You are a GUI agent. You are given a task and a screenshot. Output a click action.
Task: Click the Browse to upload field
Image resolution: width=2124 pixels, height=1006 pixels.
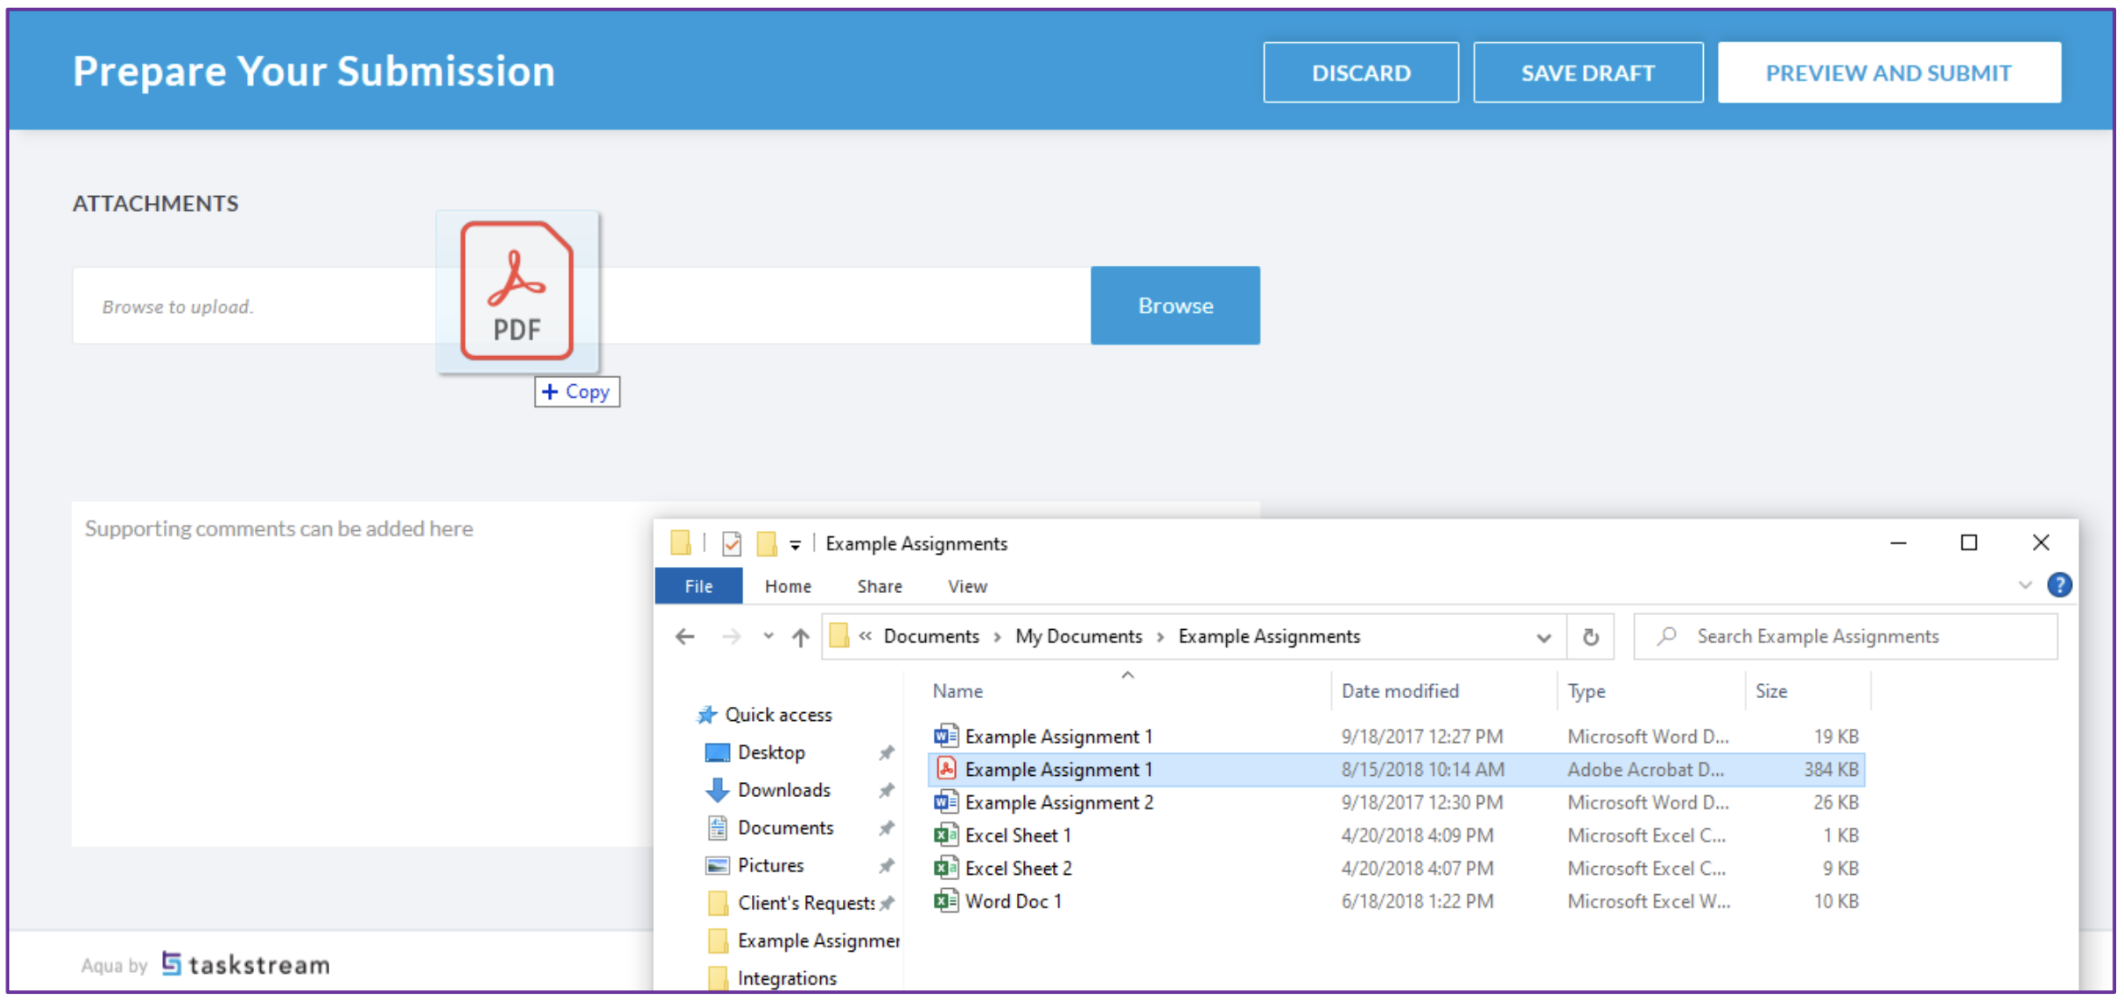581,306
